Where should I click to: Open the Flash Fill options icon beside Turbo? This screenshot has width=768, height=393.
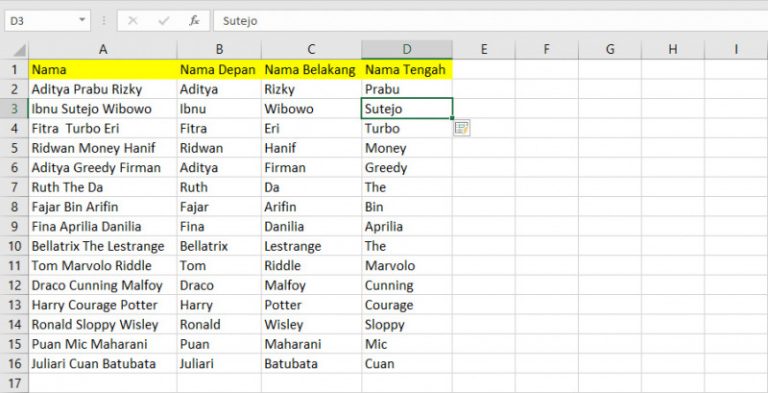[x=461, y=128]
